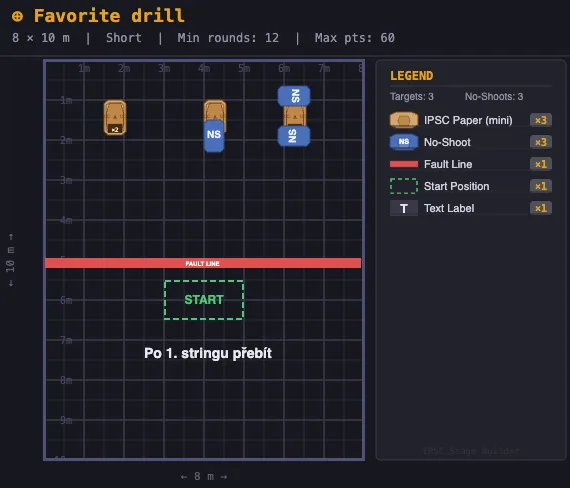
Task: Click the right paper target between two no-shoots
Action: coord(295,116)
